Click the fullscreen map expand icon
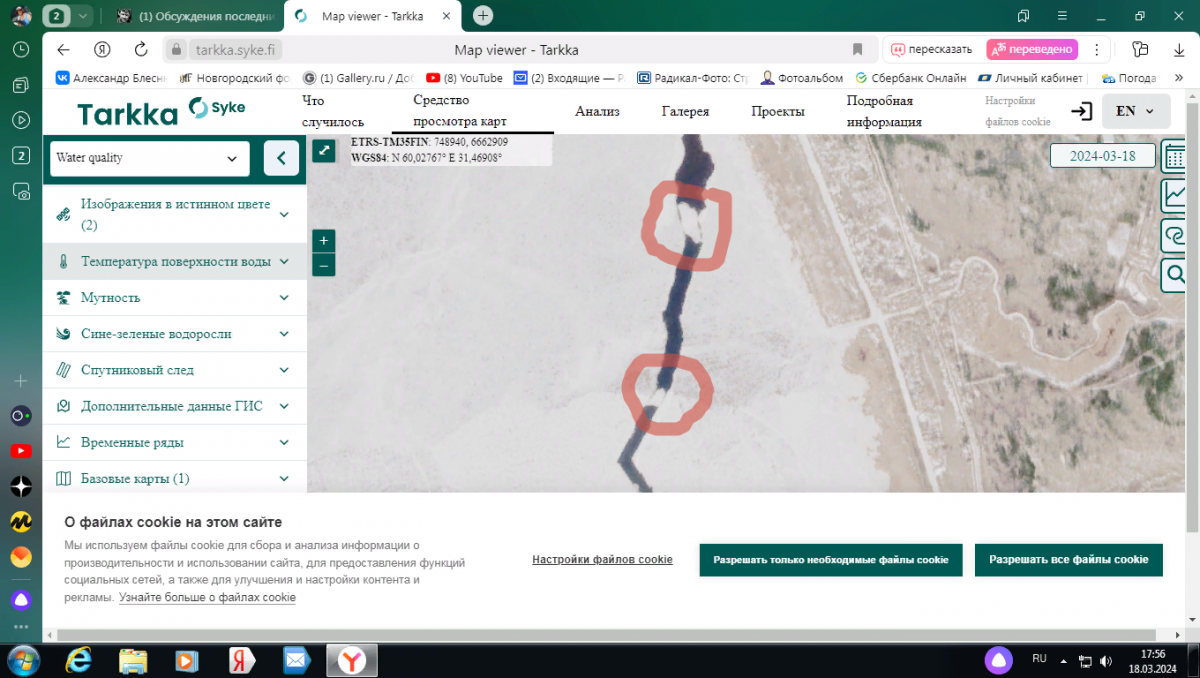1200x678 pixels. [323, 150]
